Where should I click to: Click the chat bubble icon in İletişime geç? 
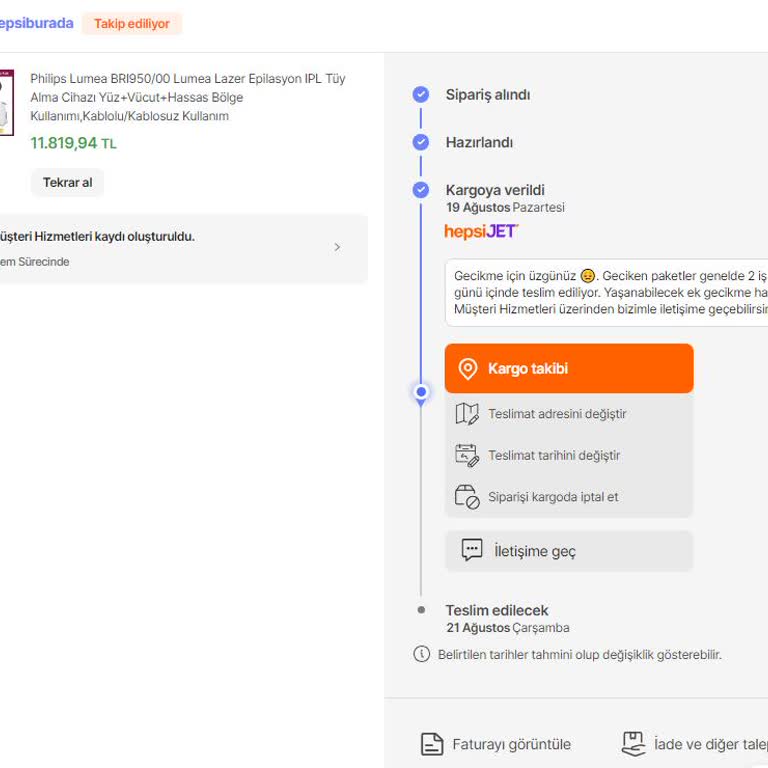pos(472,550)
